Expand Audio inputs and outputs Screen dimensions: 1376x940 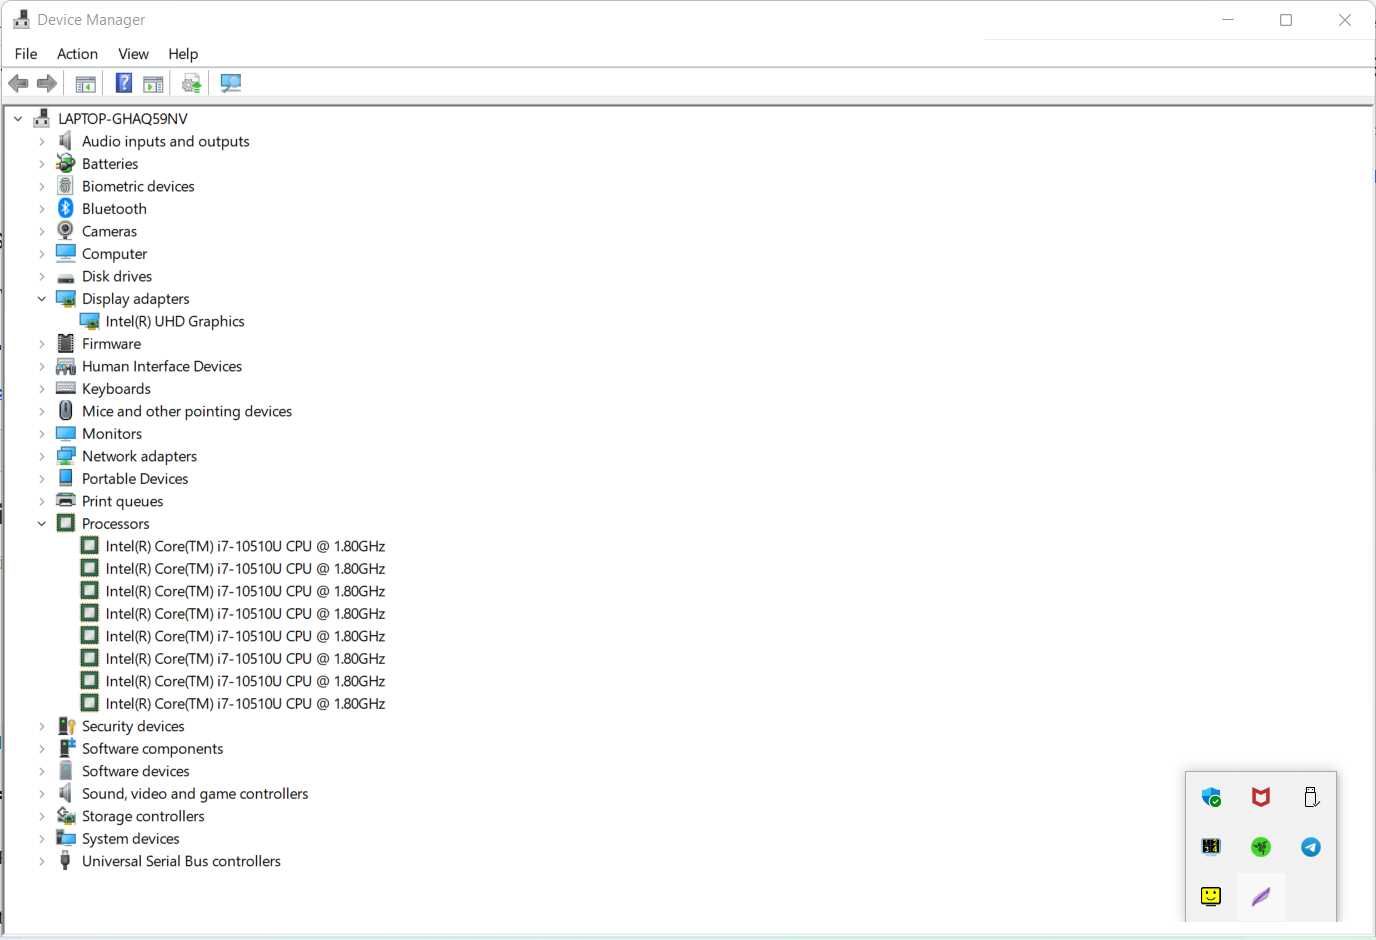[42, 141]
